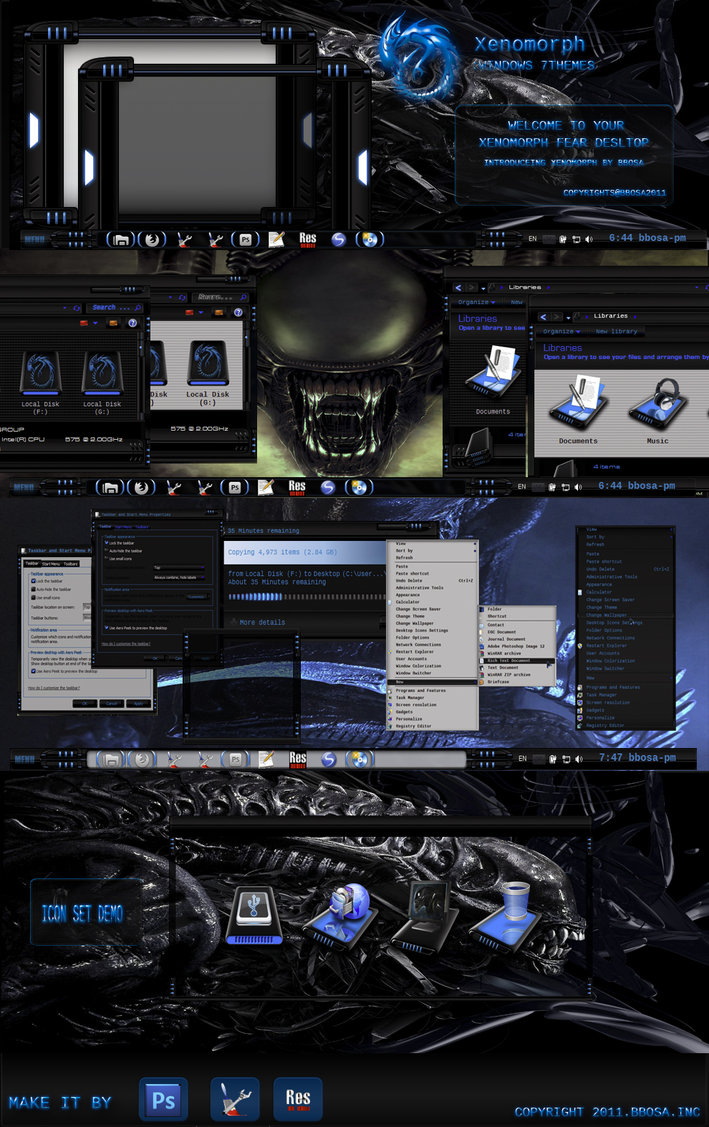Viewport: 709px width, 1127px height.
Task: Open the Organize dropdown beside New library
Action: click(562, 331)
